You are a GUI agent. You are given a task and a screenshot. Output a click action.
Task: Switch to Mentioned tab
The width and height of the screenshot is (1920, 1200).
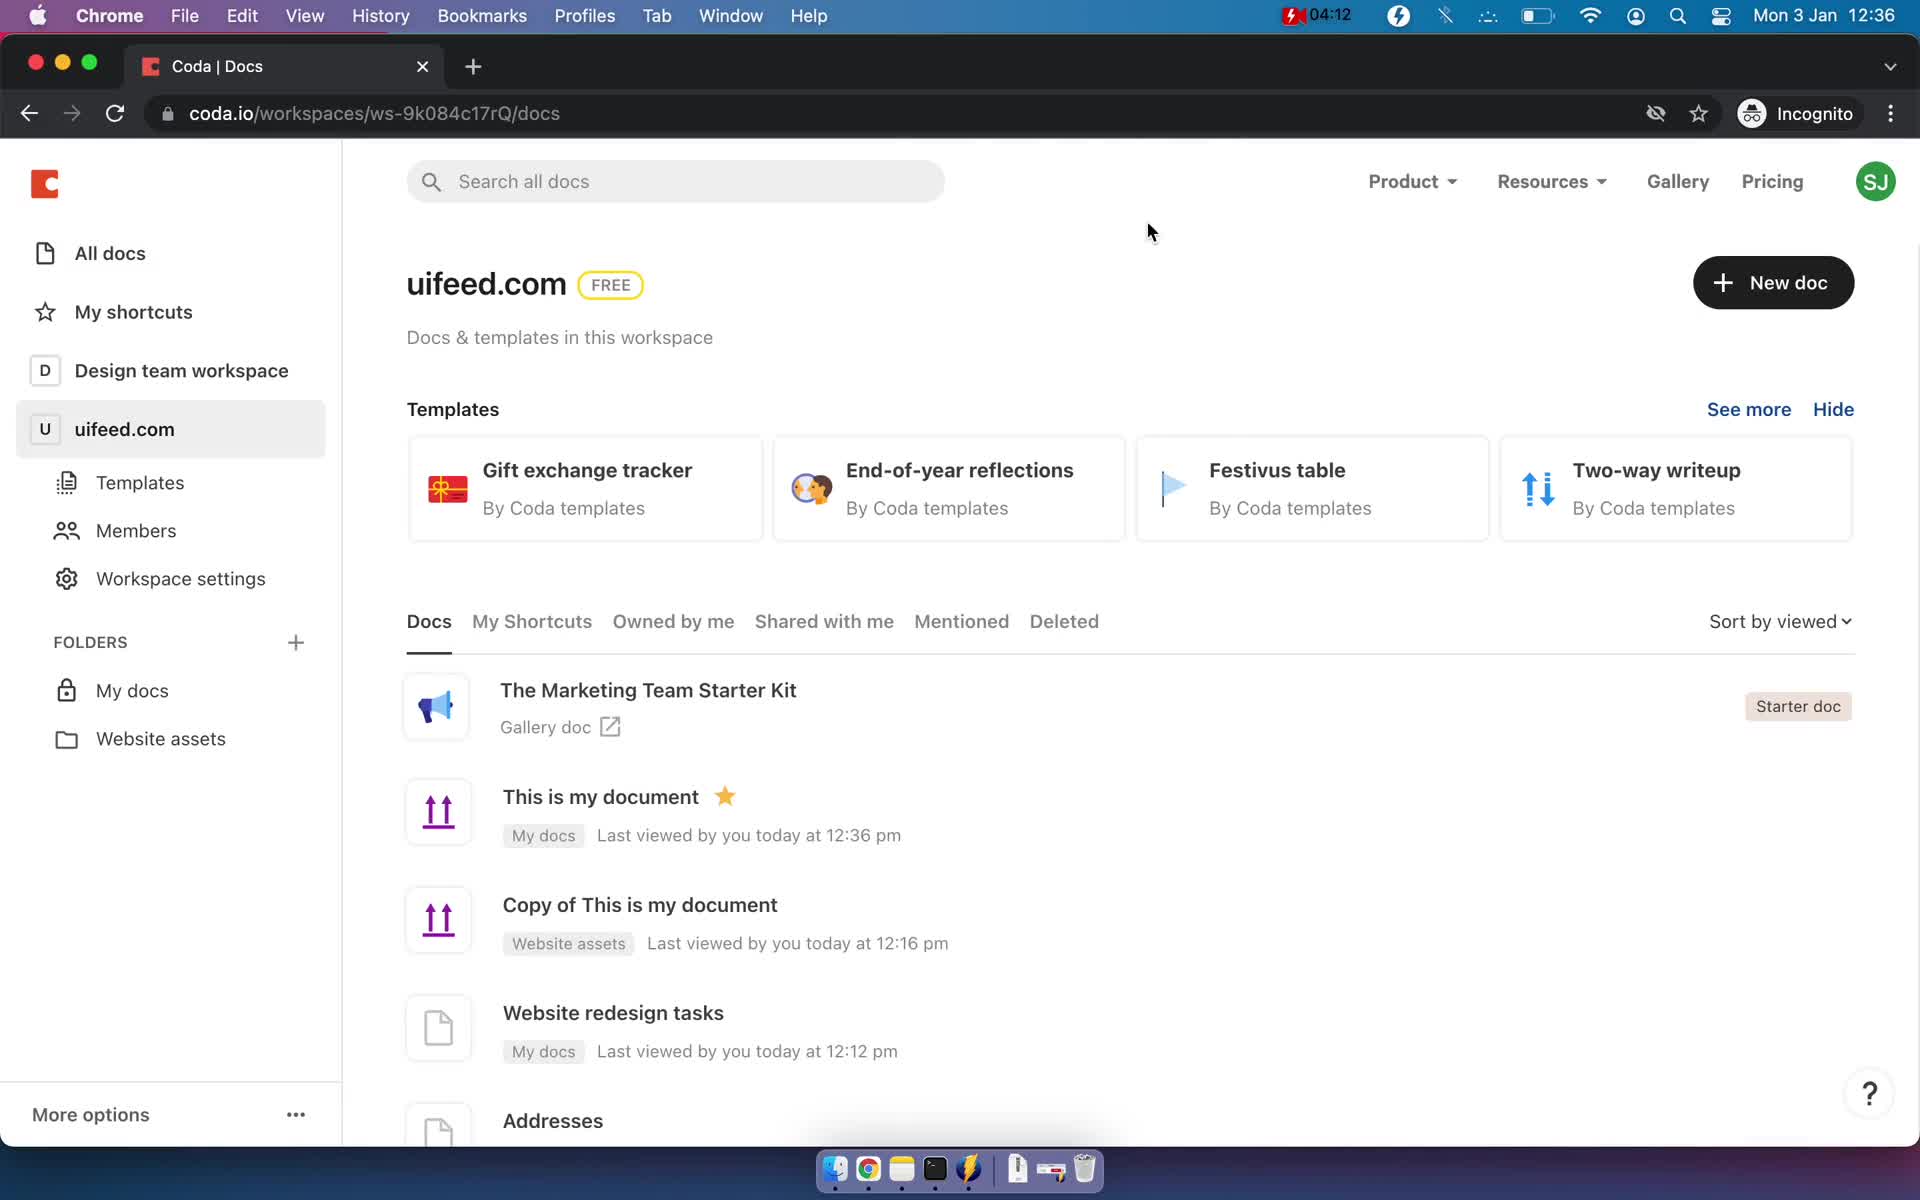(x=961, y=622)
